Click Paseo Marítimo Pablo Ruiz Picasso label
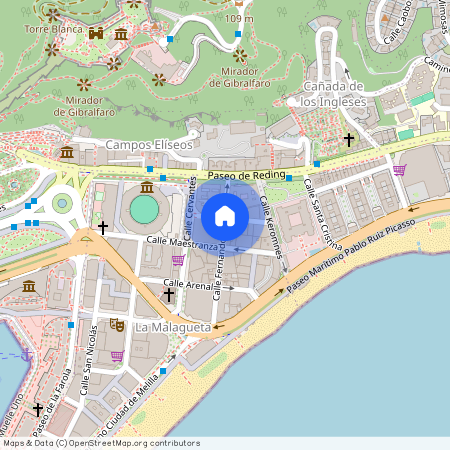 351,256
